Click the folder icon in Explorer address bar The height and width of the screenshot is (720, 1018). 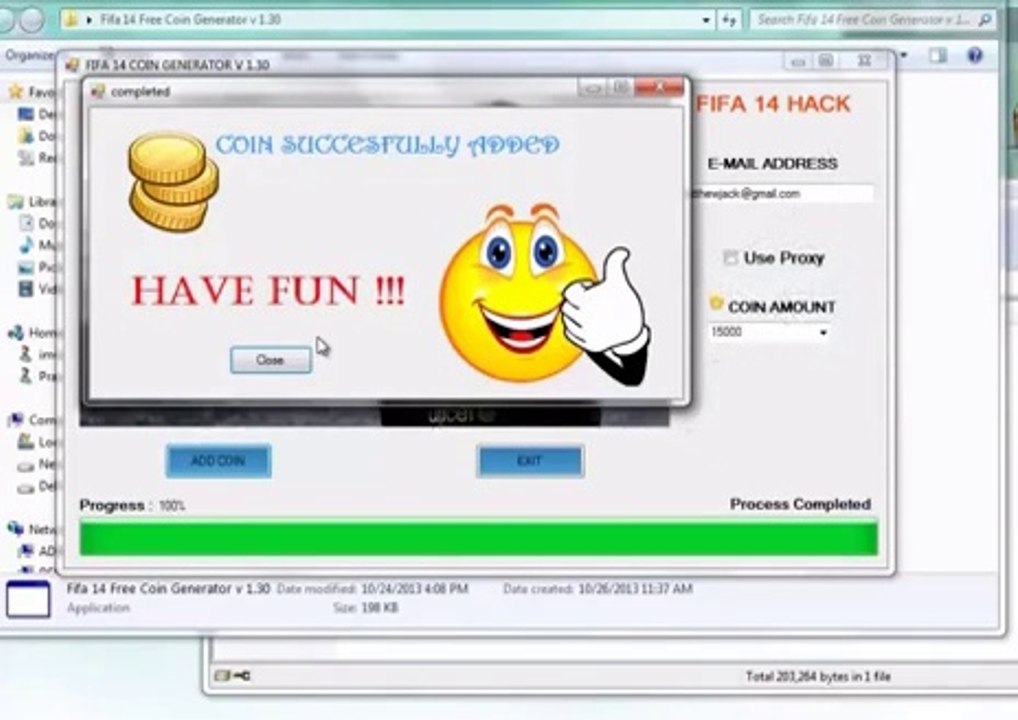pyautogui.click(x=71, y=19)
